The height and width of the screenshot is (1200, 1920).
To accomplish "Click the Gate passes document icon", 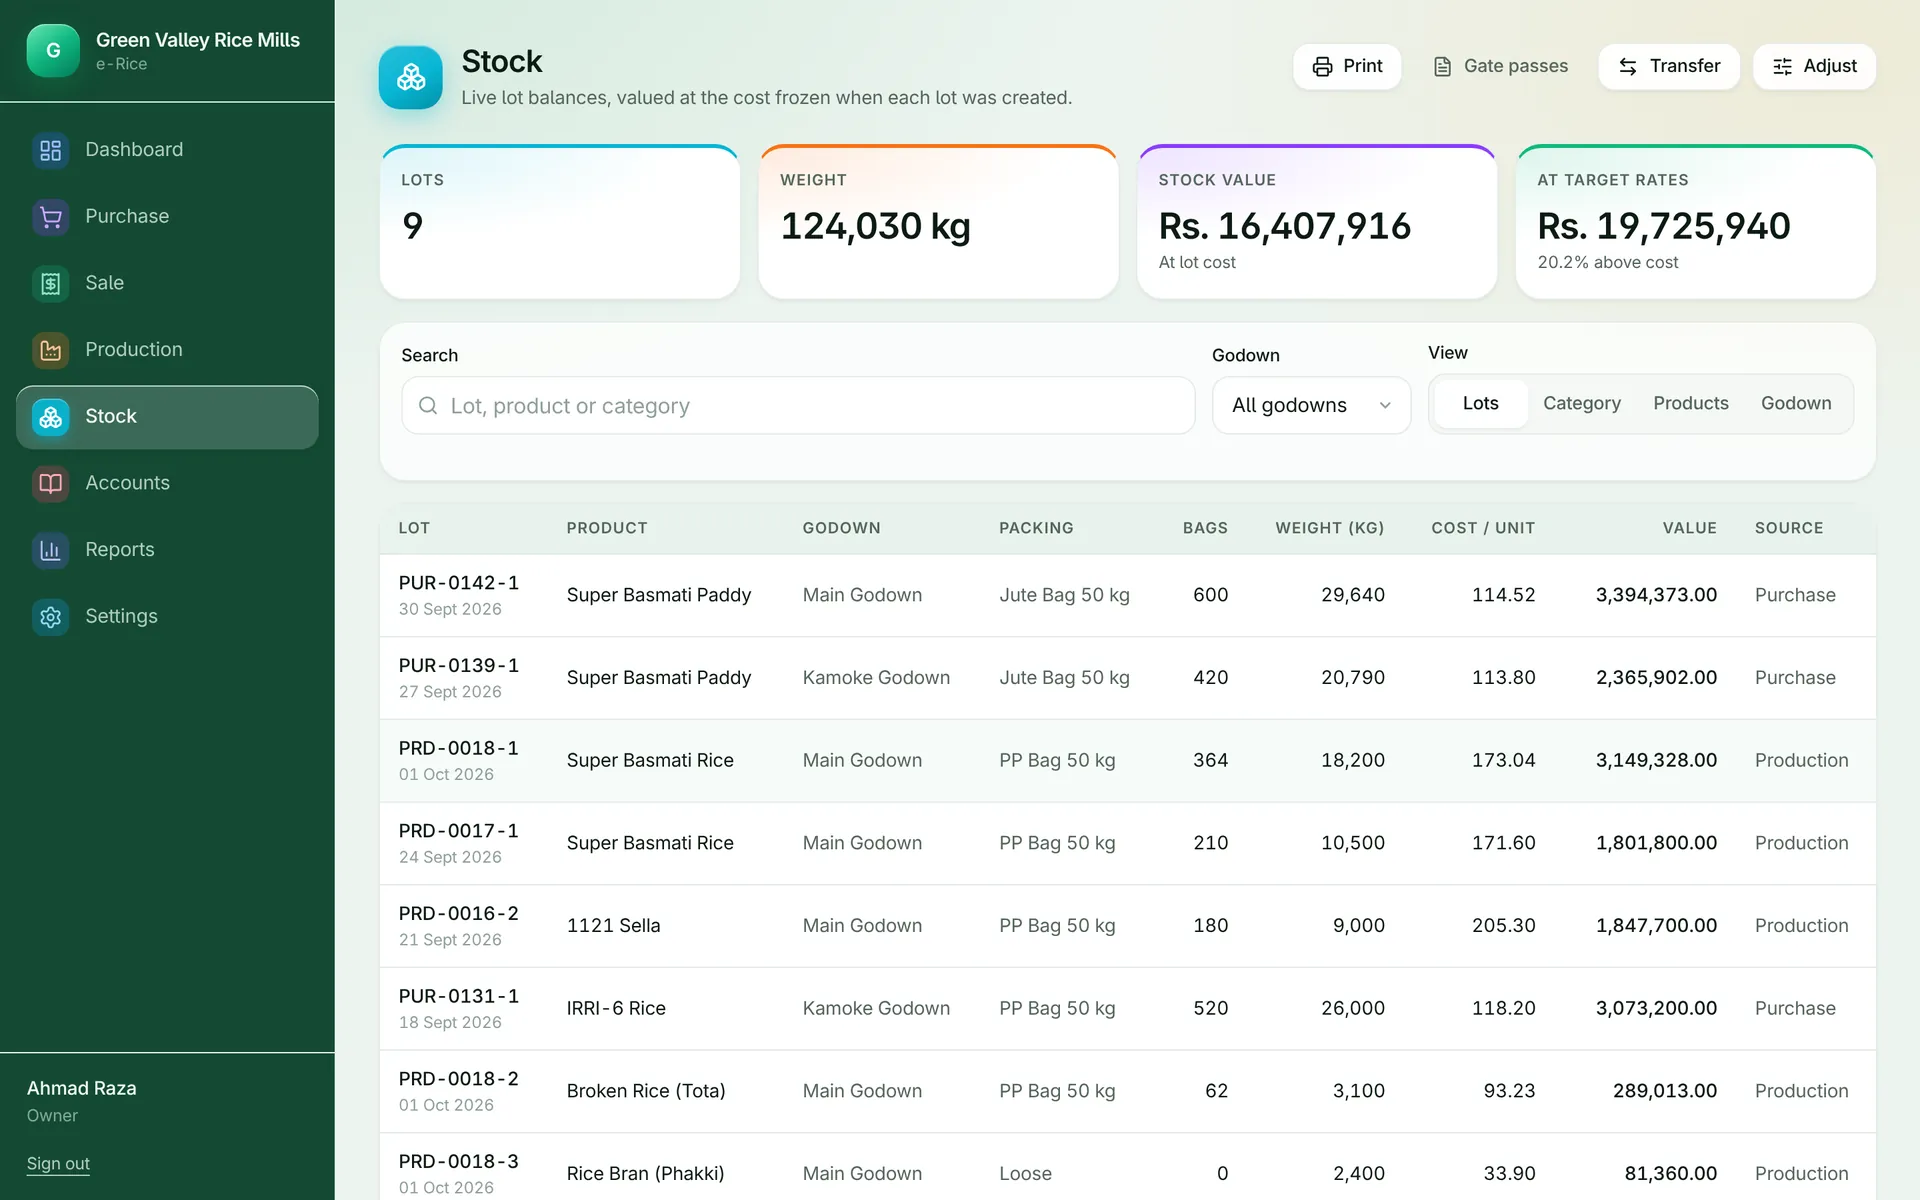I will coord(1442,66).
